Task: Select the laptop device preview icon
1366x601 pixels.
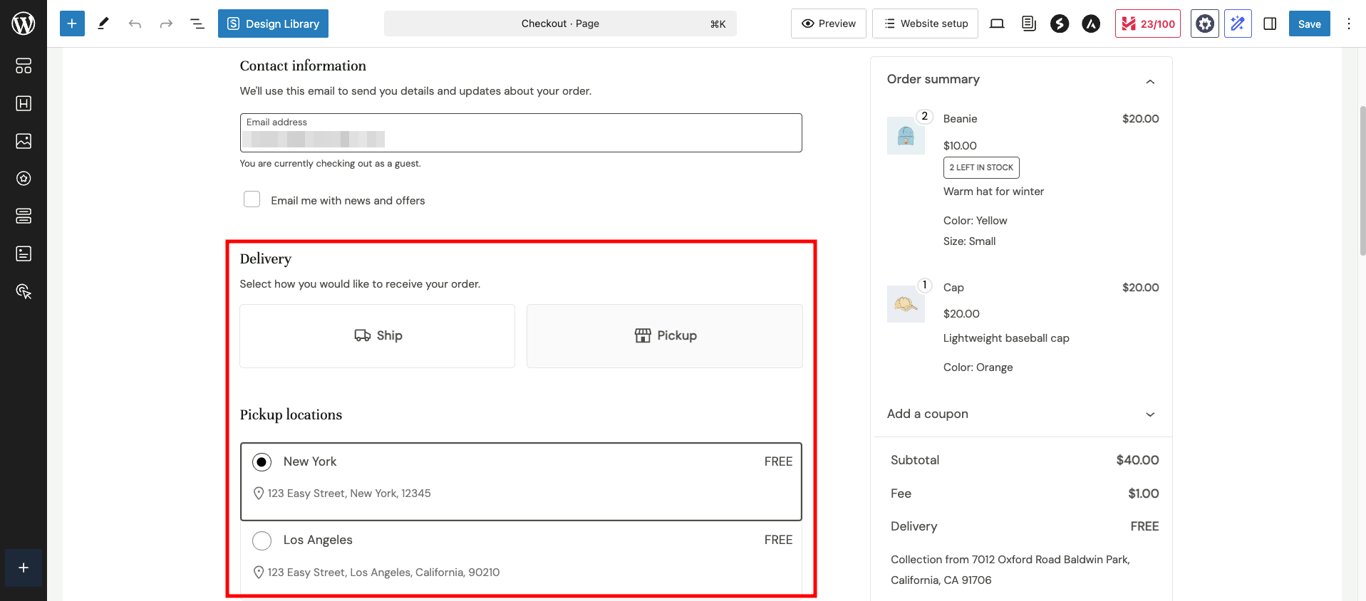Action: point(997,23)
